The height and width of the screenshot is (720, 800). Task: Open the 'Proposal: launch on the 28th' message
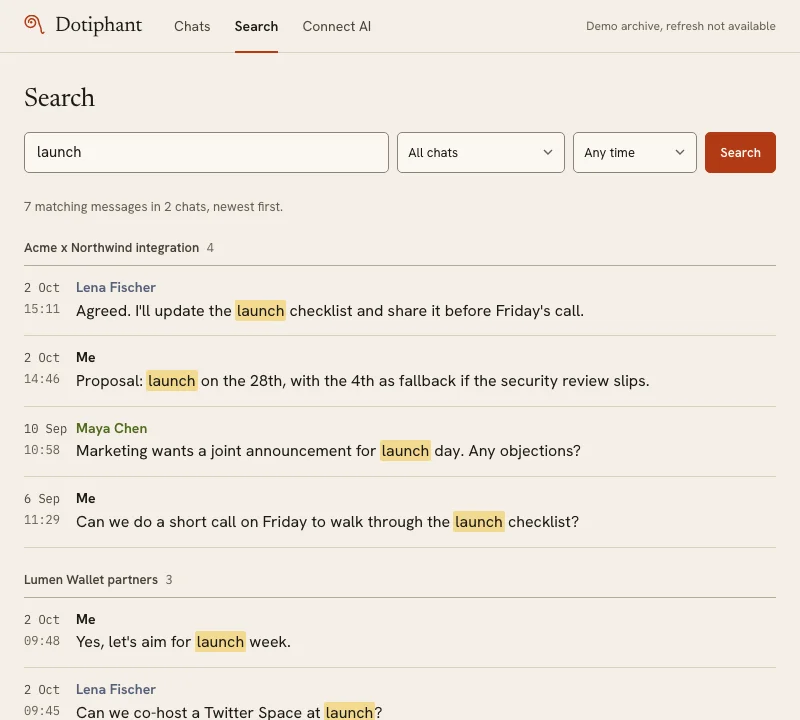[400, 371]
